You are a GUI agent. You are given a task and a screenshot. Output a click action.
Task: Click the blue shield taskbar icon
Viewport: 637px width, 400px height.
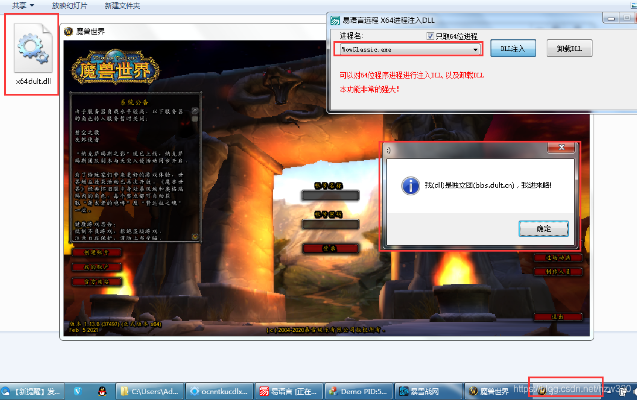77,391
